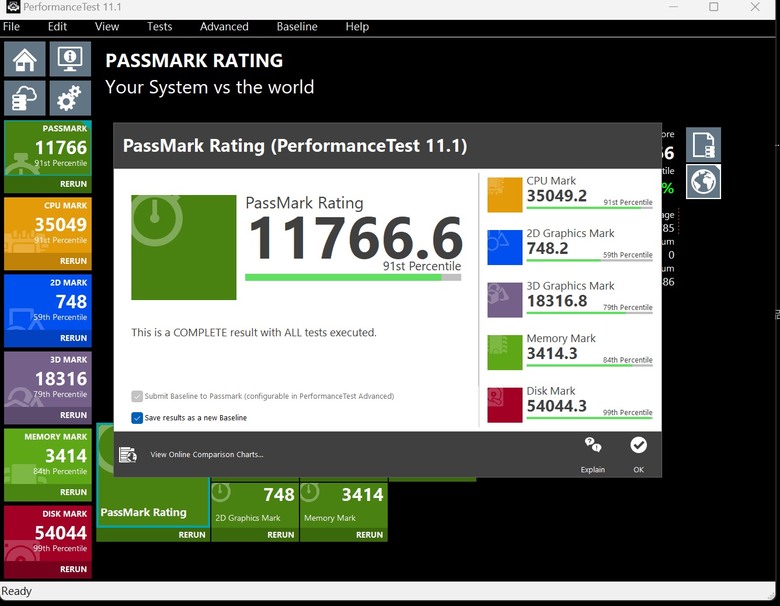Open the Edit menu
Screen dimensions: 780x606
[x=57, y=26]
